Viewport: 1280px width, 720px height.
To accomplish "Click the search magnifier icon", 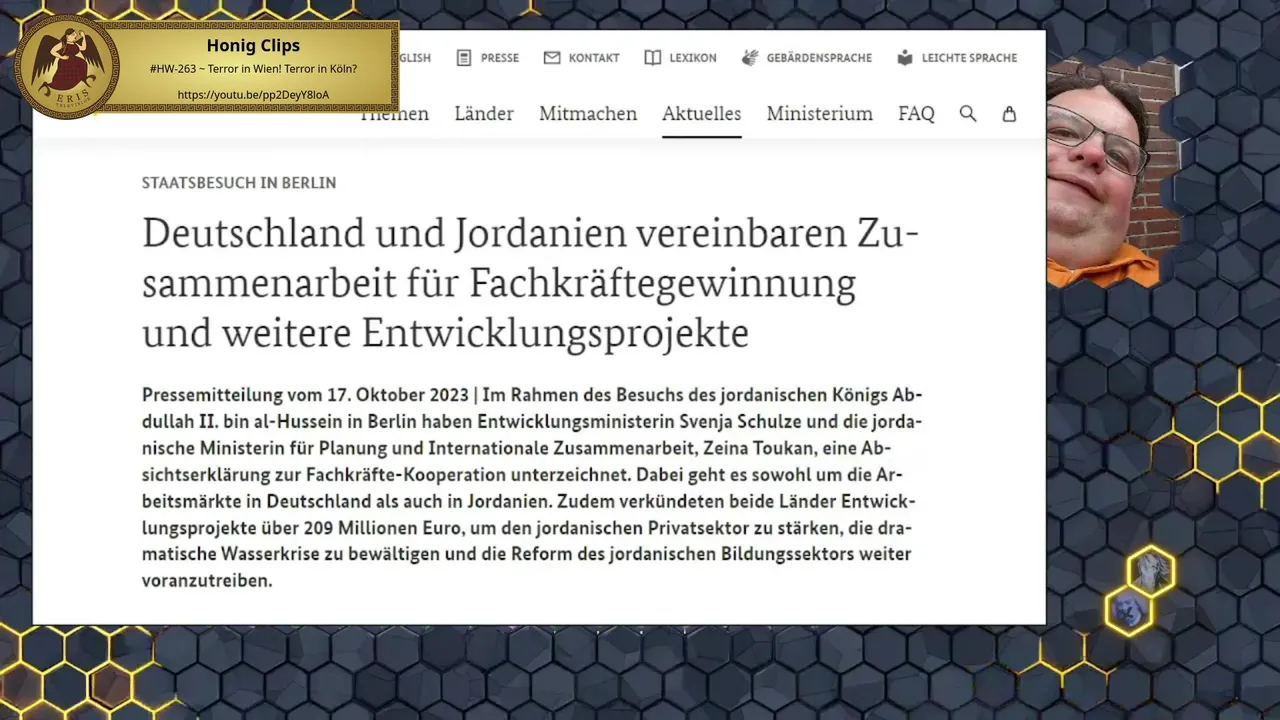I will coord(968,114).
